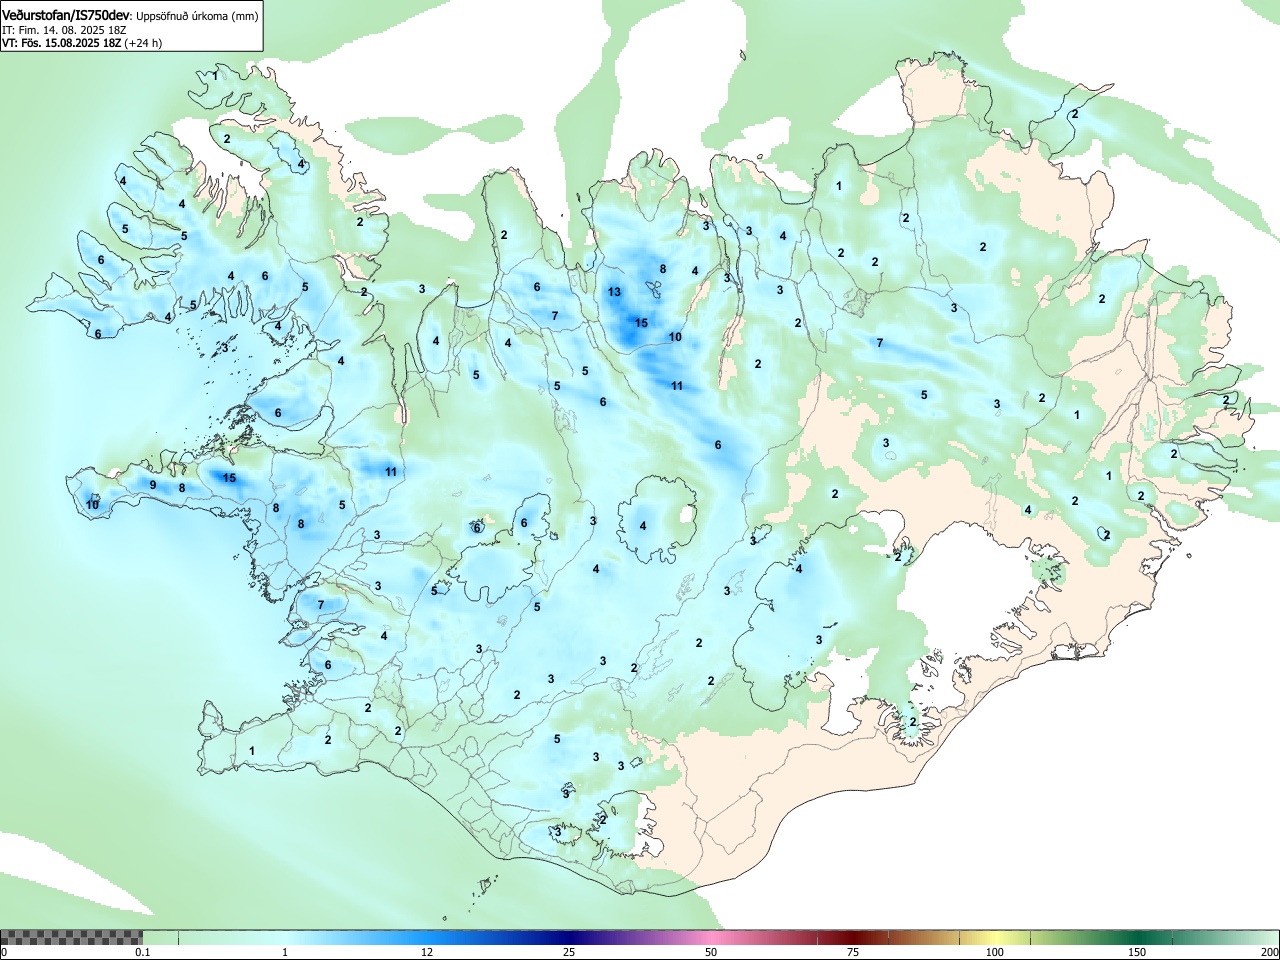Click the 75 tick label on the legend
The width and height of the screenshot is (1280, 960).
point(852,952)
